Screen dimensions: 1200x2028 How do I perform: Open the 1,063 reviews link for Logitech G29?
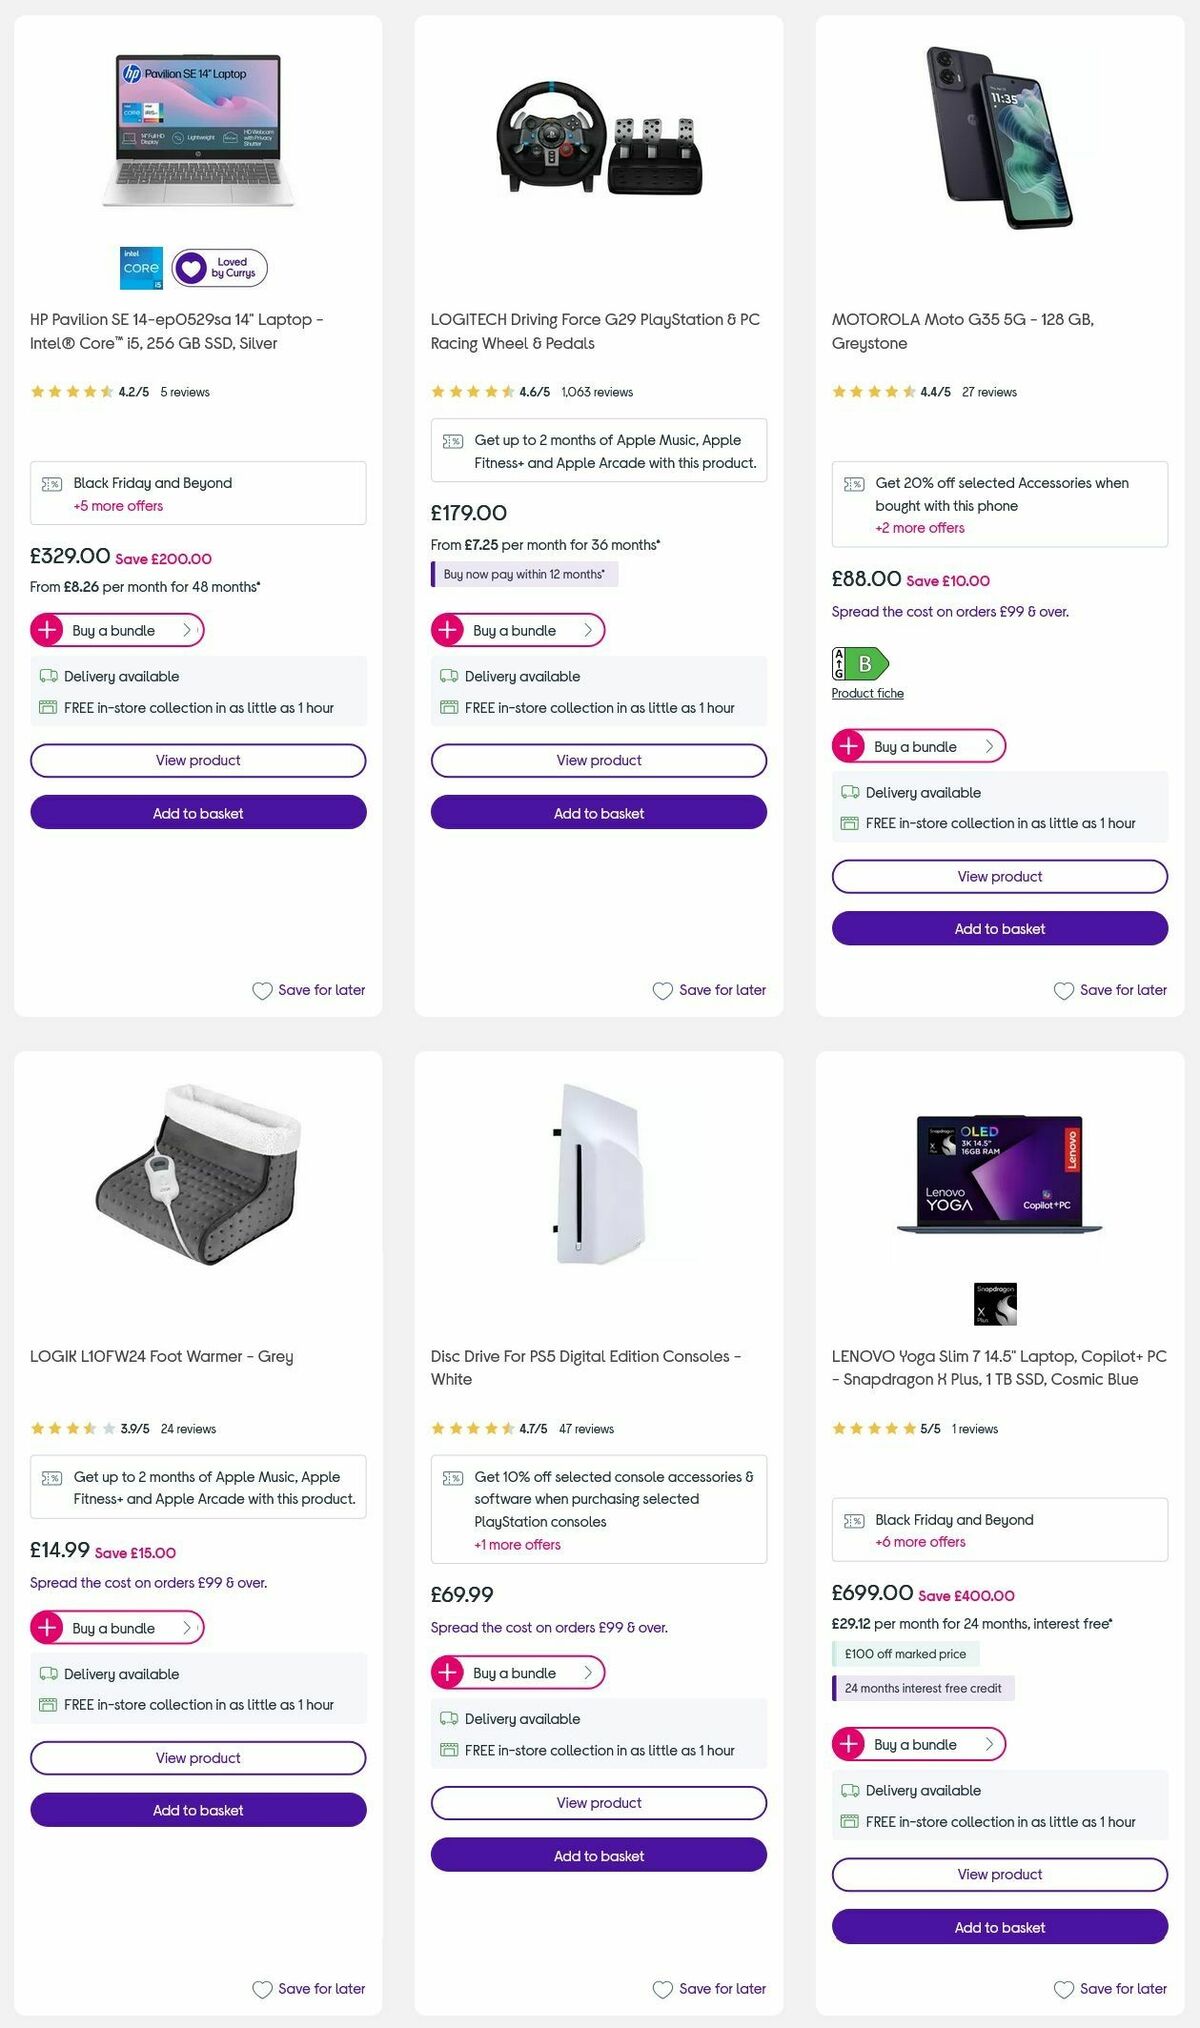[596, 392]
